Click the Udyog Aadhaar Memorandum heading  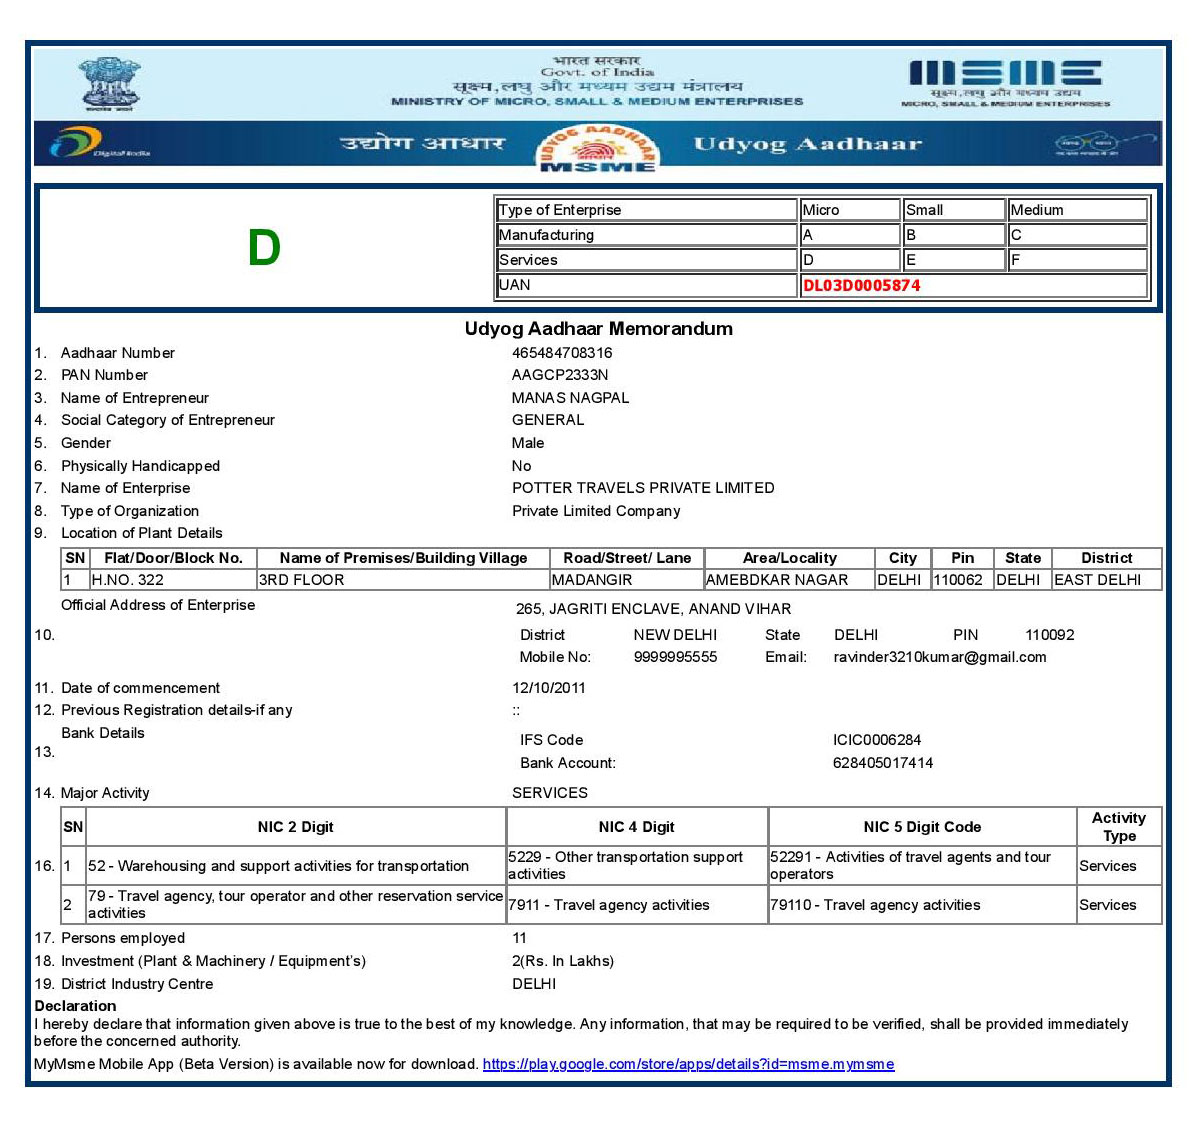click(599, 328)
